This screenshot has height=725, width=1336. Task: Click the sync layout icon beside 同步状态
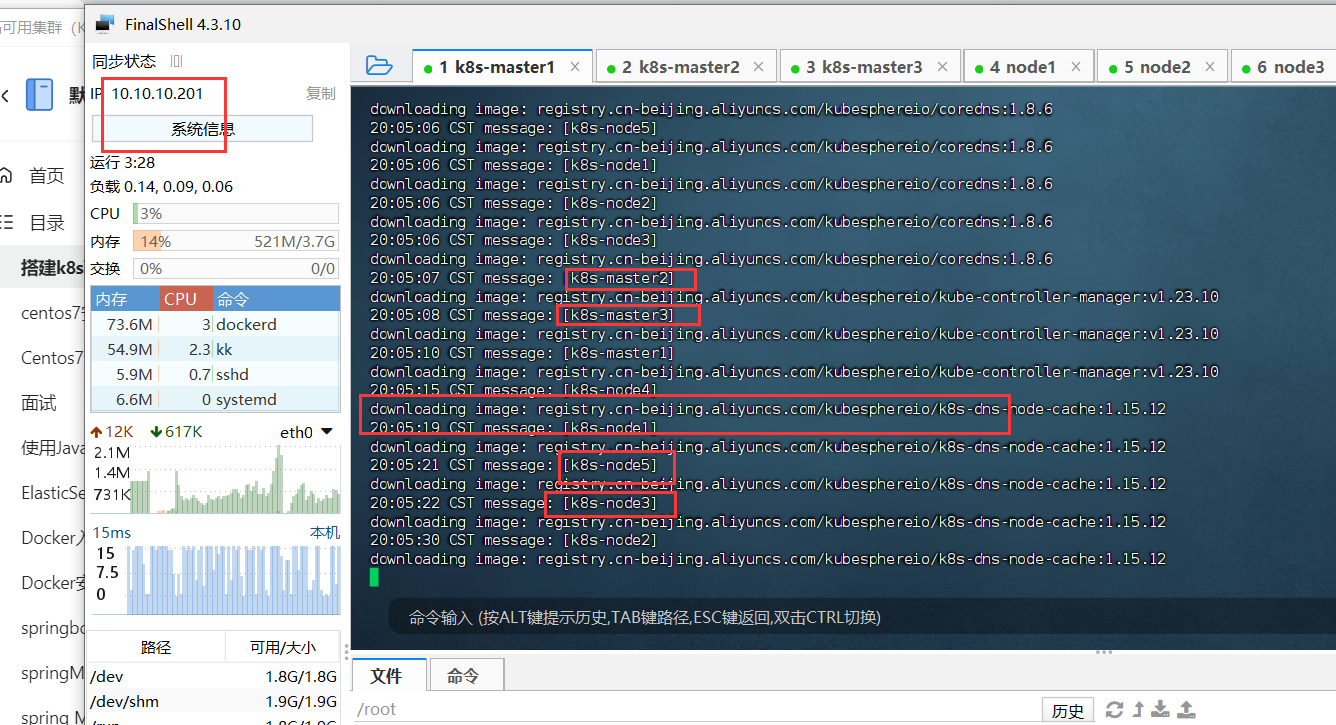point(176,60)
